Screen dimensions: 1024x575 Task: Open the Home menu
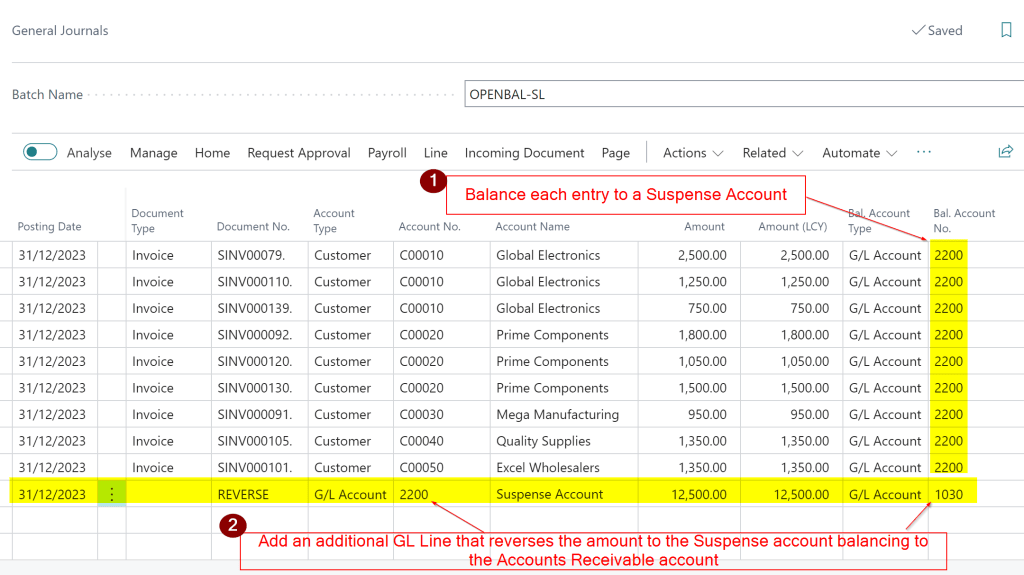pyautogui.click(x=212, y=153)
